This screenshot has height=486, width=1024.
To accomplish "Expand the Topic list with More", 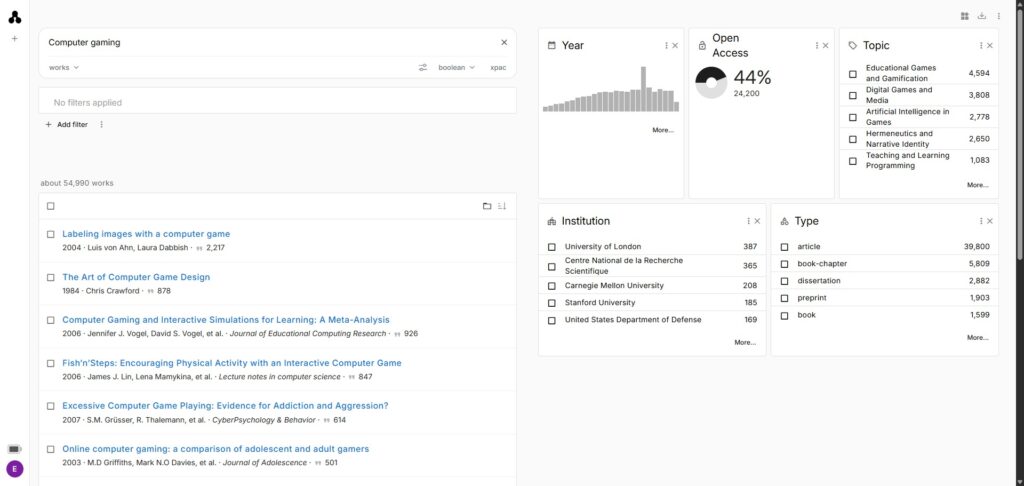I will [978, 186].
